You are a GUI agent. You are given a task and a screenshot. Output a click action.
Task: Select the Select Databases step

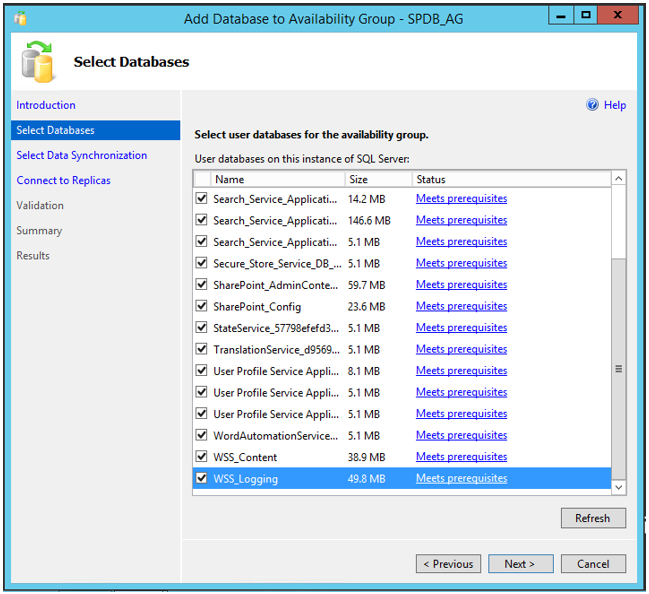pos(96,130)
